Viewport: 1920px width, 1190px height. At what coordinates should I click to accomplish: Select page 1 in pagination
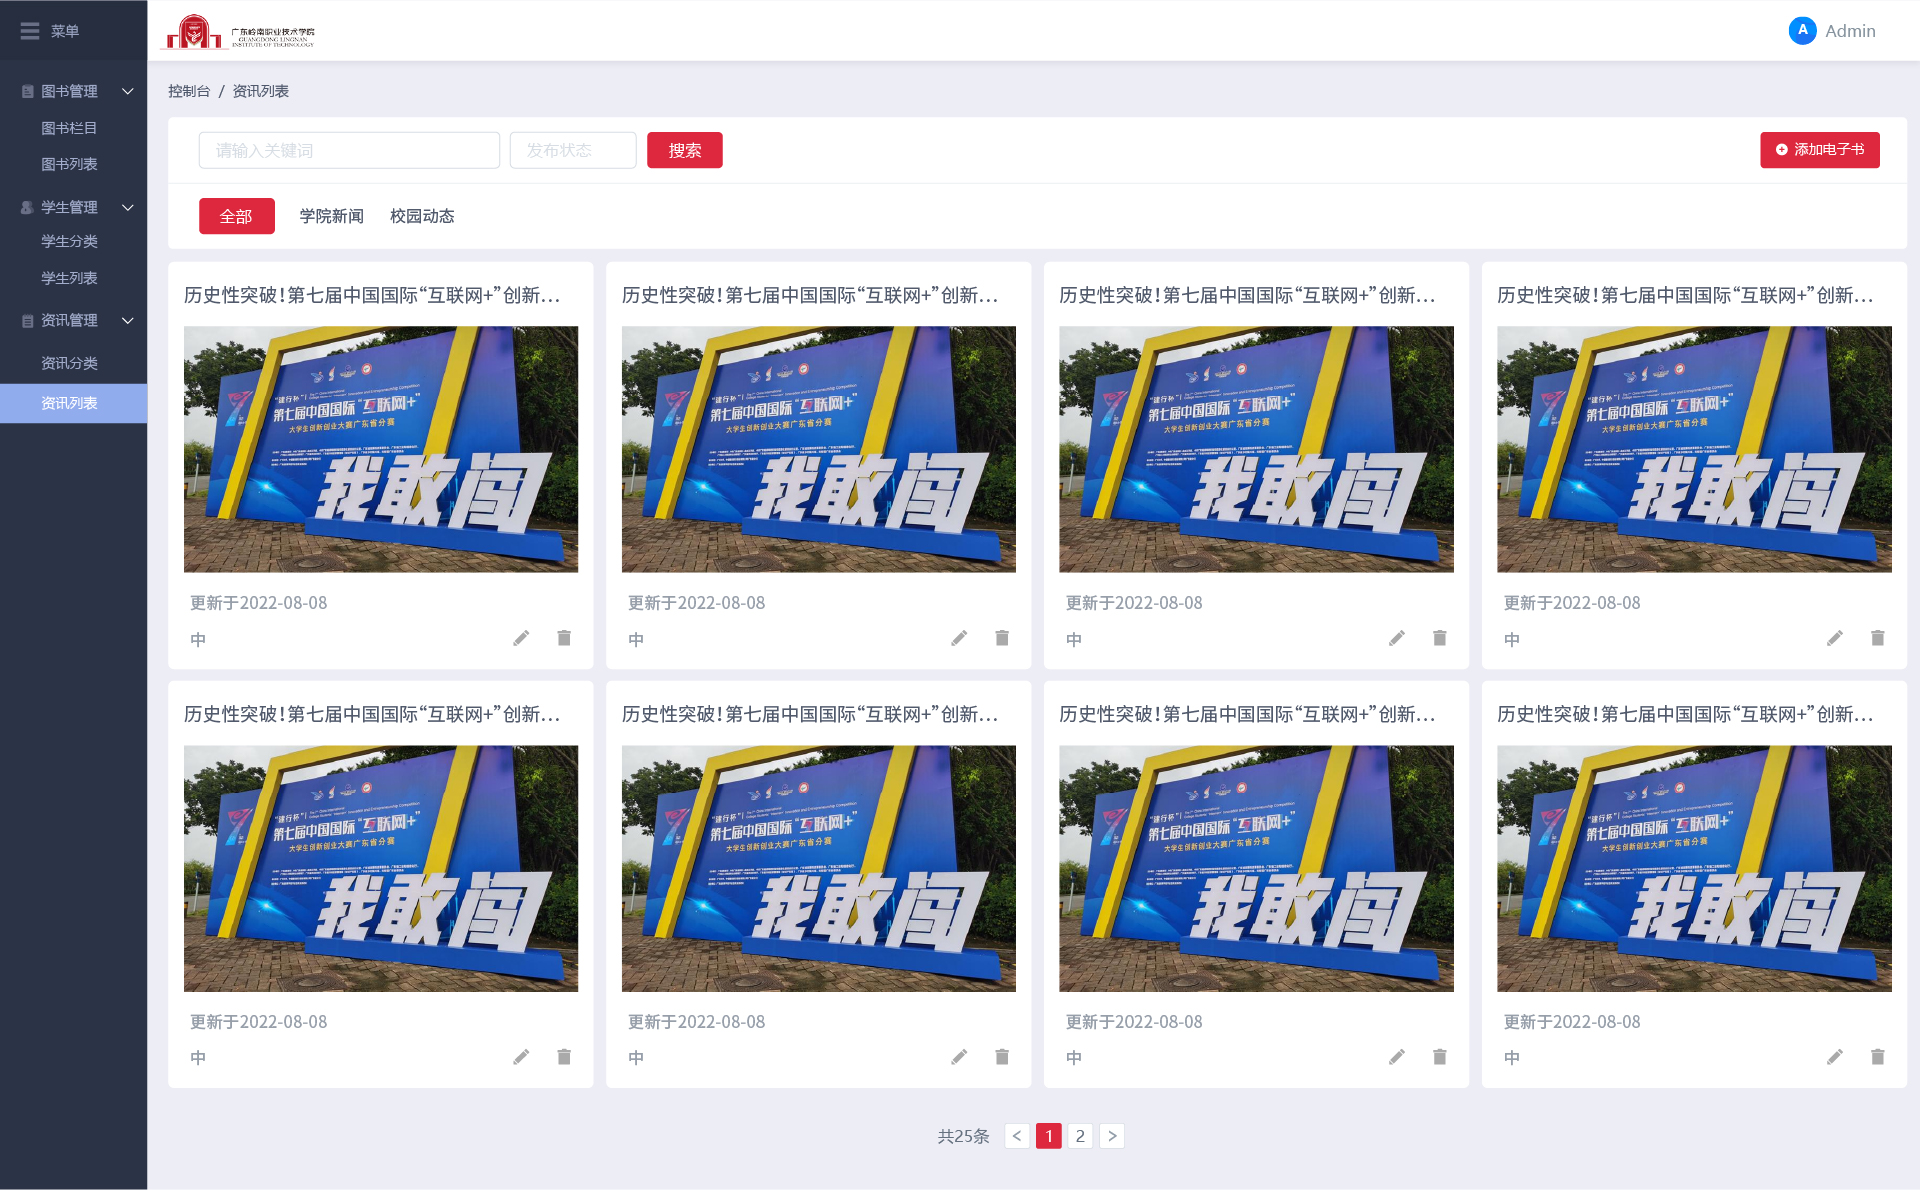tap(1049, 1136)
